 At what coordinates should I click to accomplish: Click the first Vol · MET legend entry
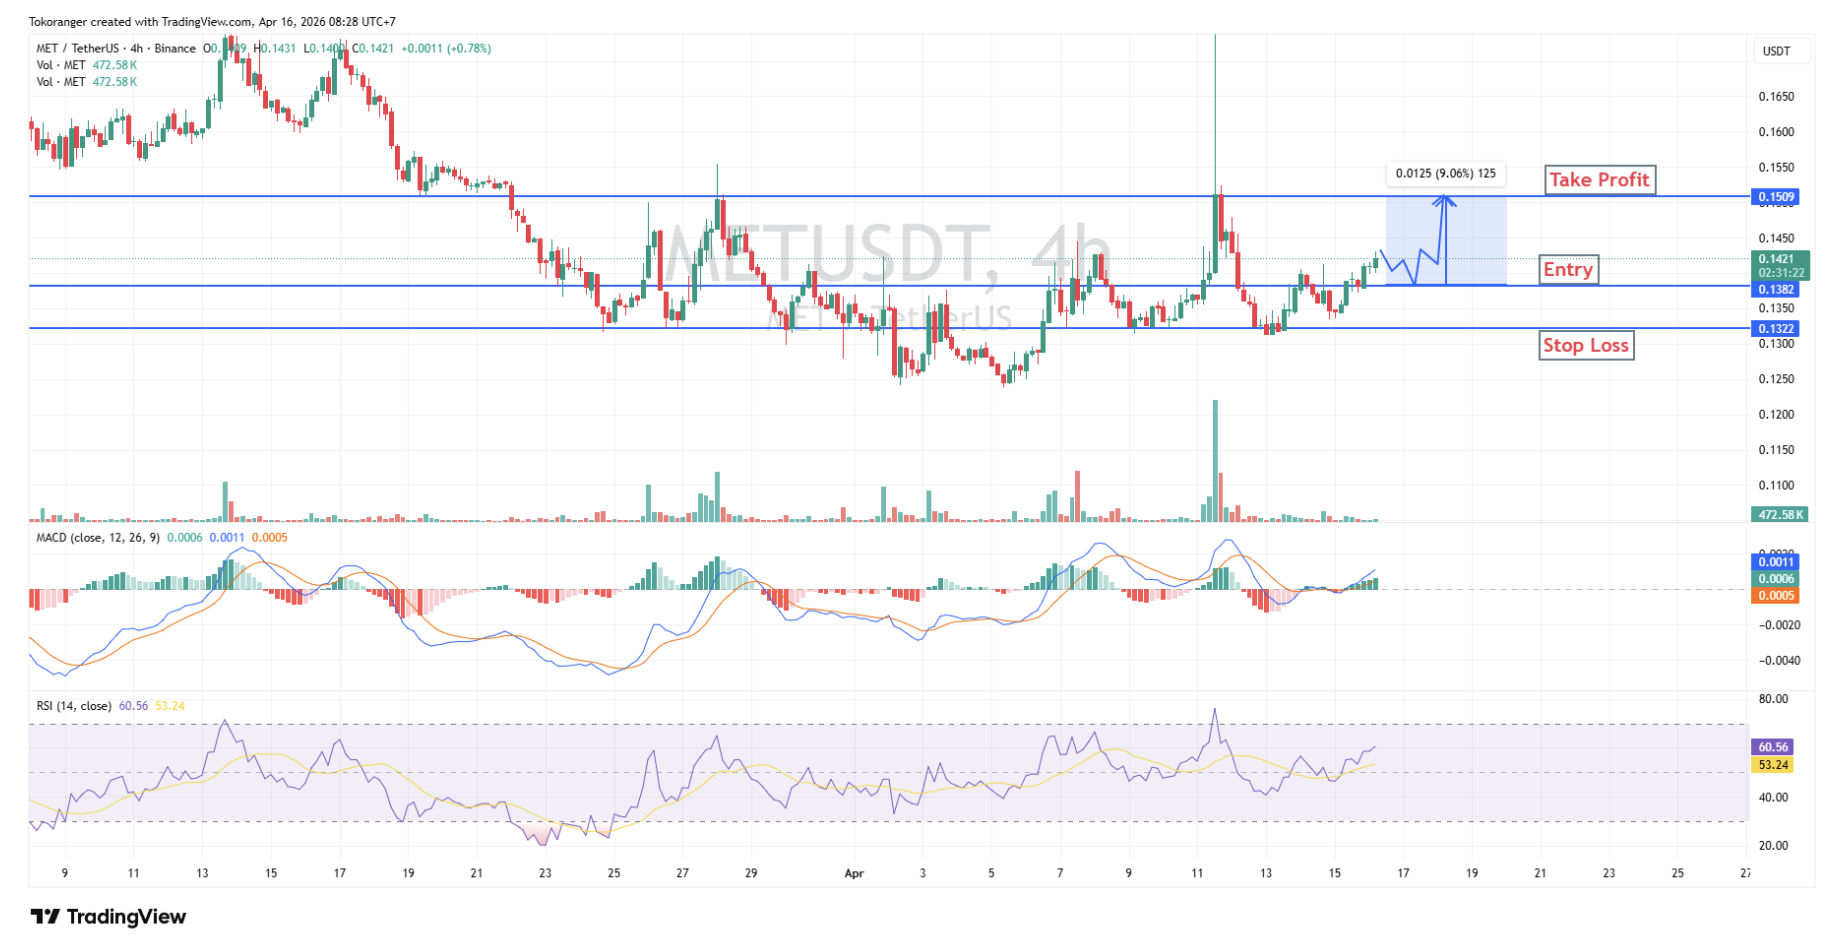click(x=61, y=65)
